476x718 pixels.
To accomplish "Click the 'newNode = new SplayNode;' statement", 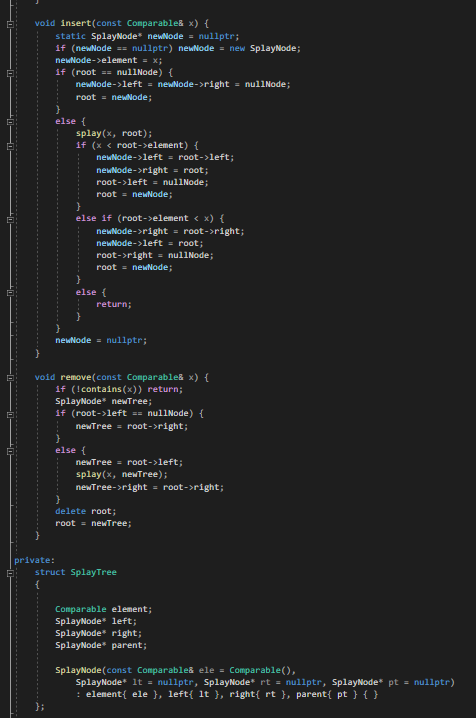I will click(239, 48).
